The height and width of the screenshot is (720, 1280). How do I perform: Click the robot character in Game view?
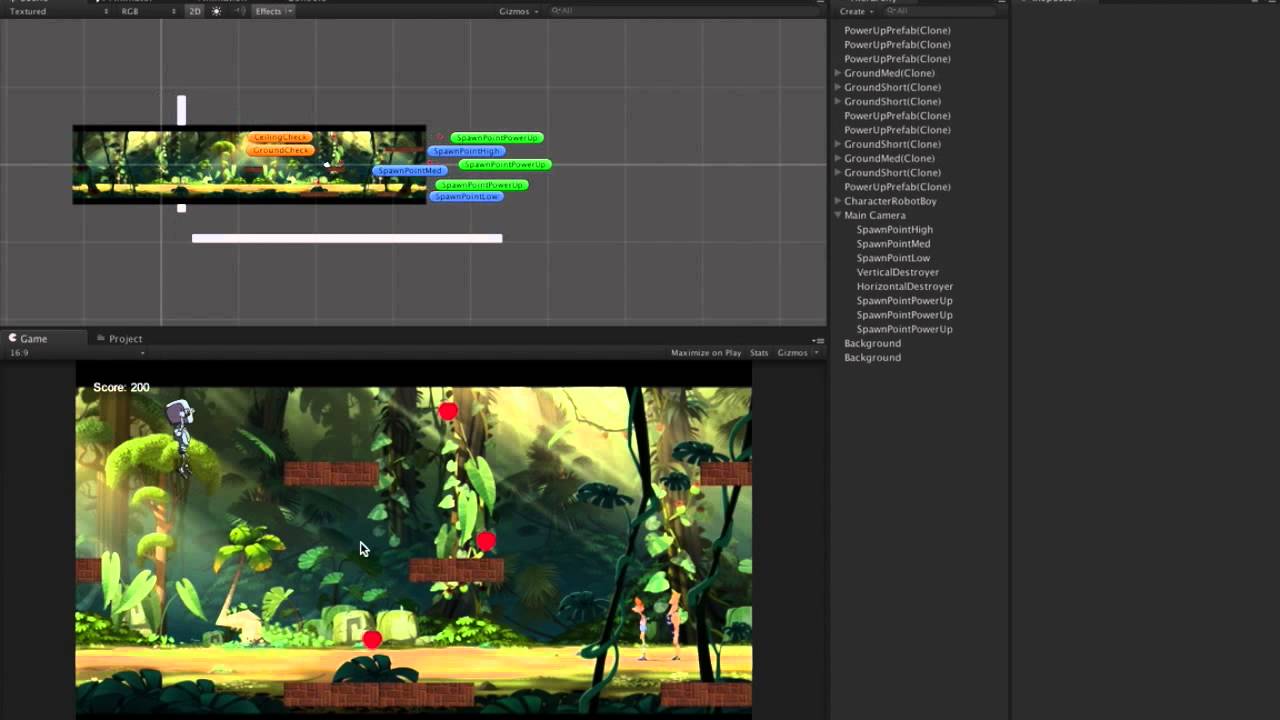tap(181, 436)
